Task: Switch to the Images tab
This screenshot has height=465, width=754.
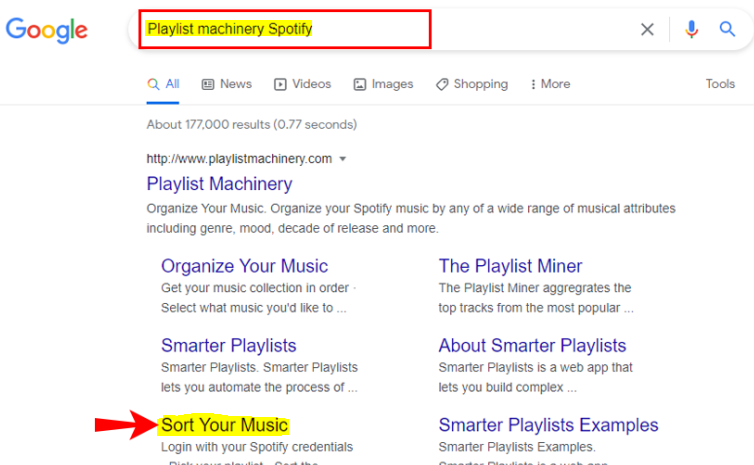Action: (x=383, y=84)
